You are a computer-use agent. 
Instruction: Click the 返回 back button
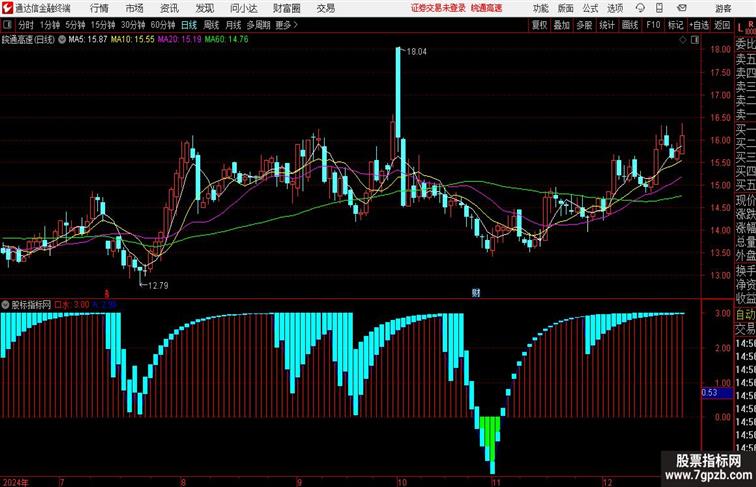(722, 25)
